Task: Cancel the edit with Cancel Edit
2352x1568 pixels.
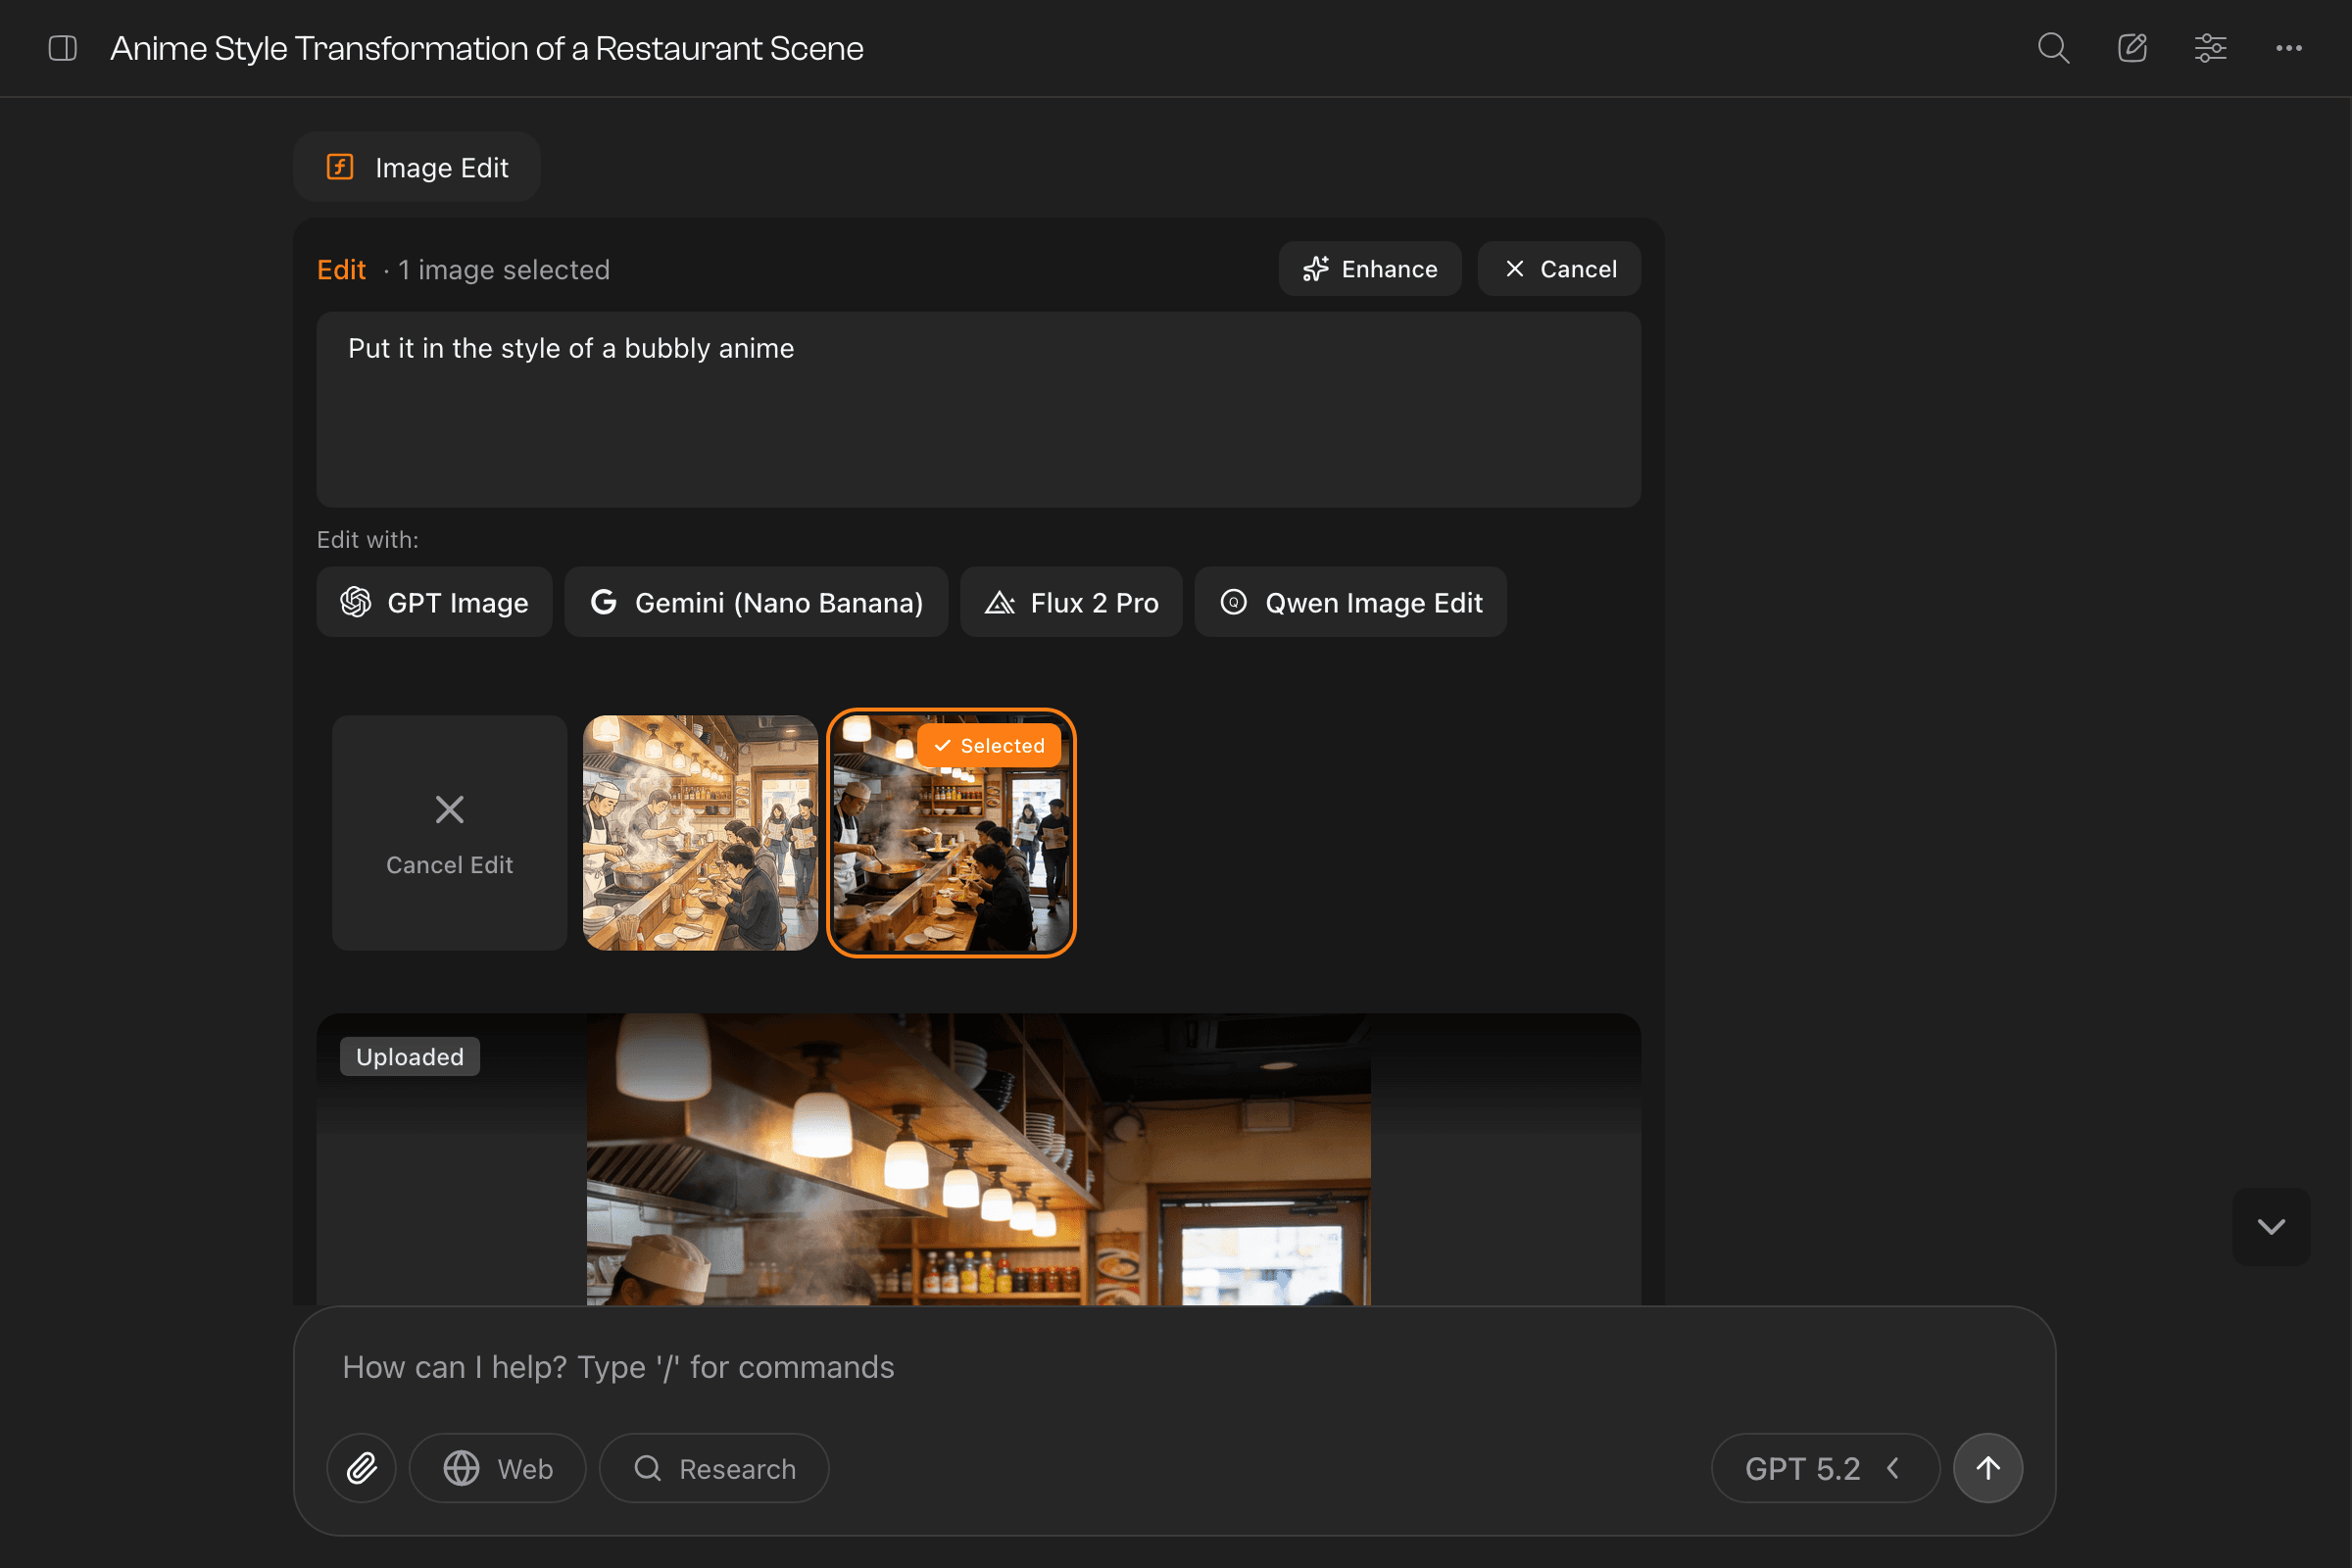Action: click(449, 833)
